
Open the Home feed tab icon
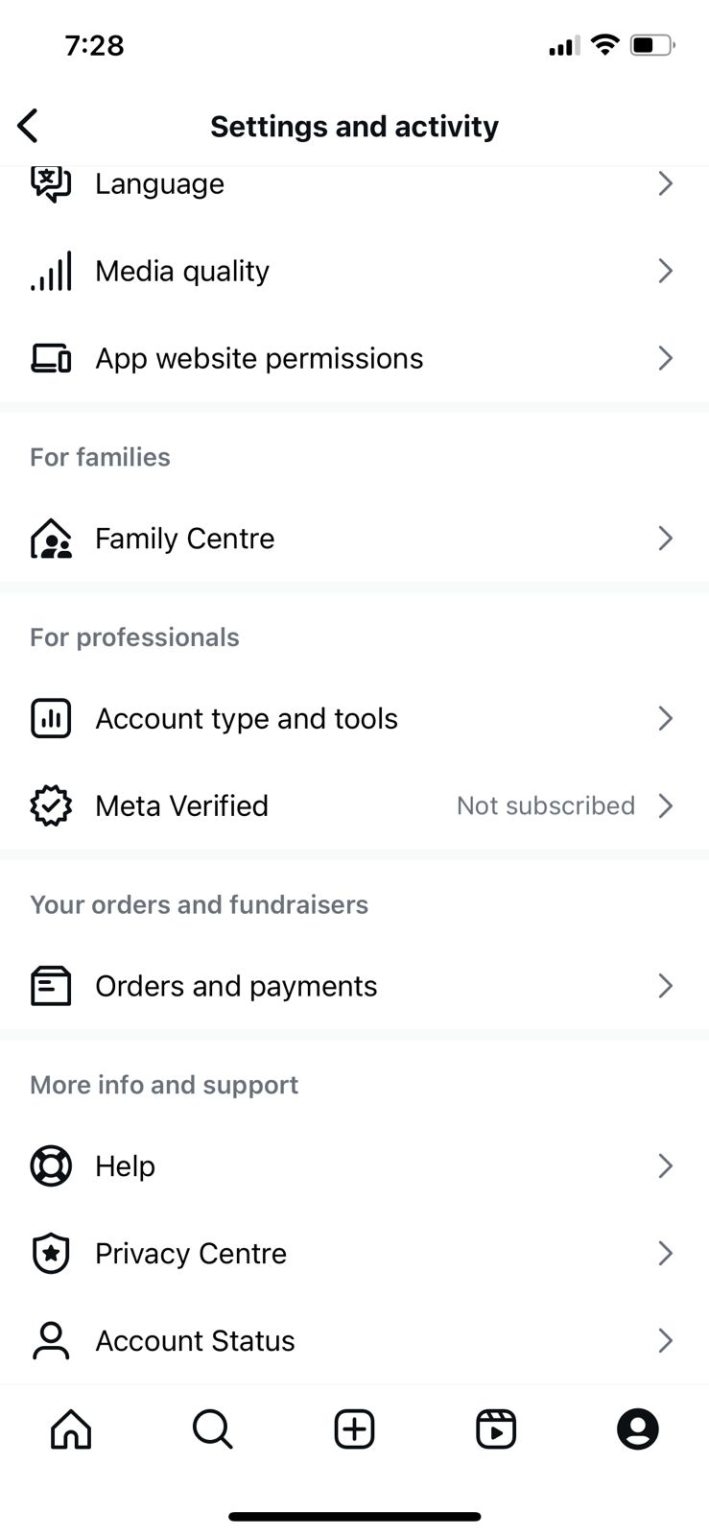(70, 1429)
